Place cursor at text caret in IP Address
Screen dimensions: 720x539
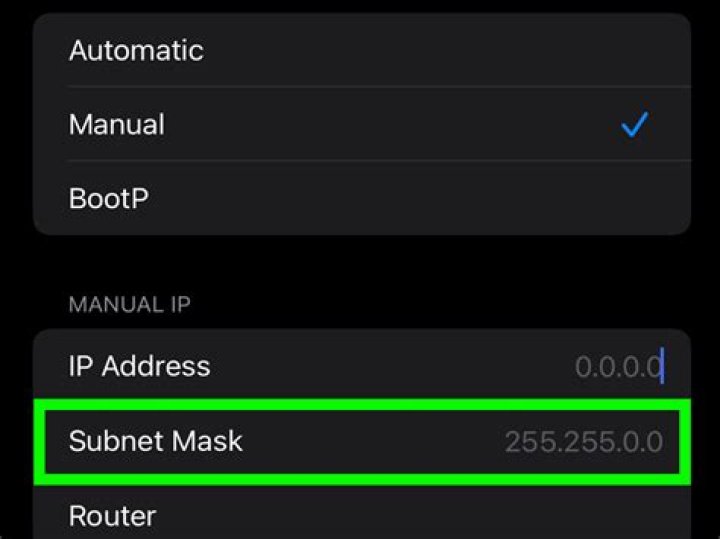pyautogui.click(x=662, y=366)
